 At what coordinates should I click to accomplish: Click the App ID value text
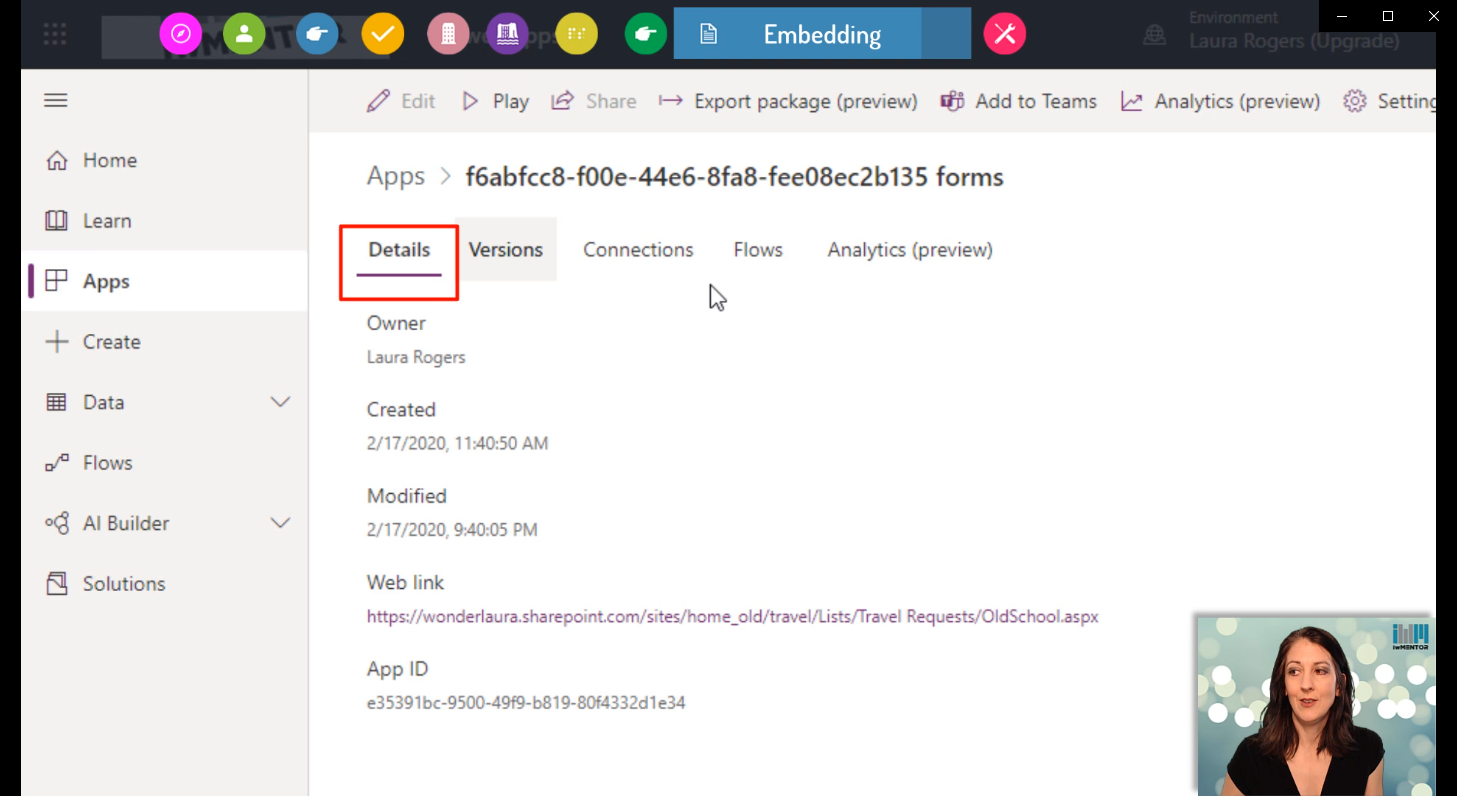coord(526,703)
